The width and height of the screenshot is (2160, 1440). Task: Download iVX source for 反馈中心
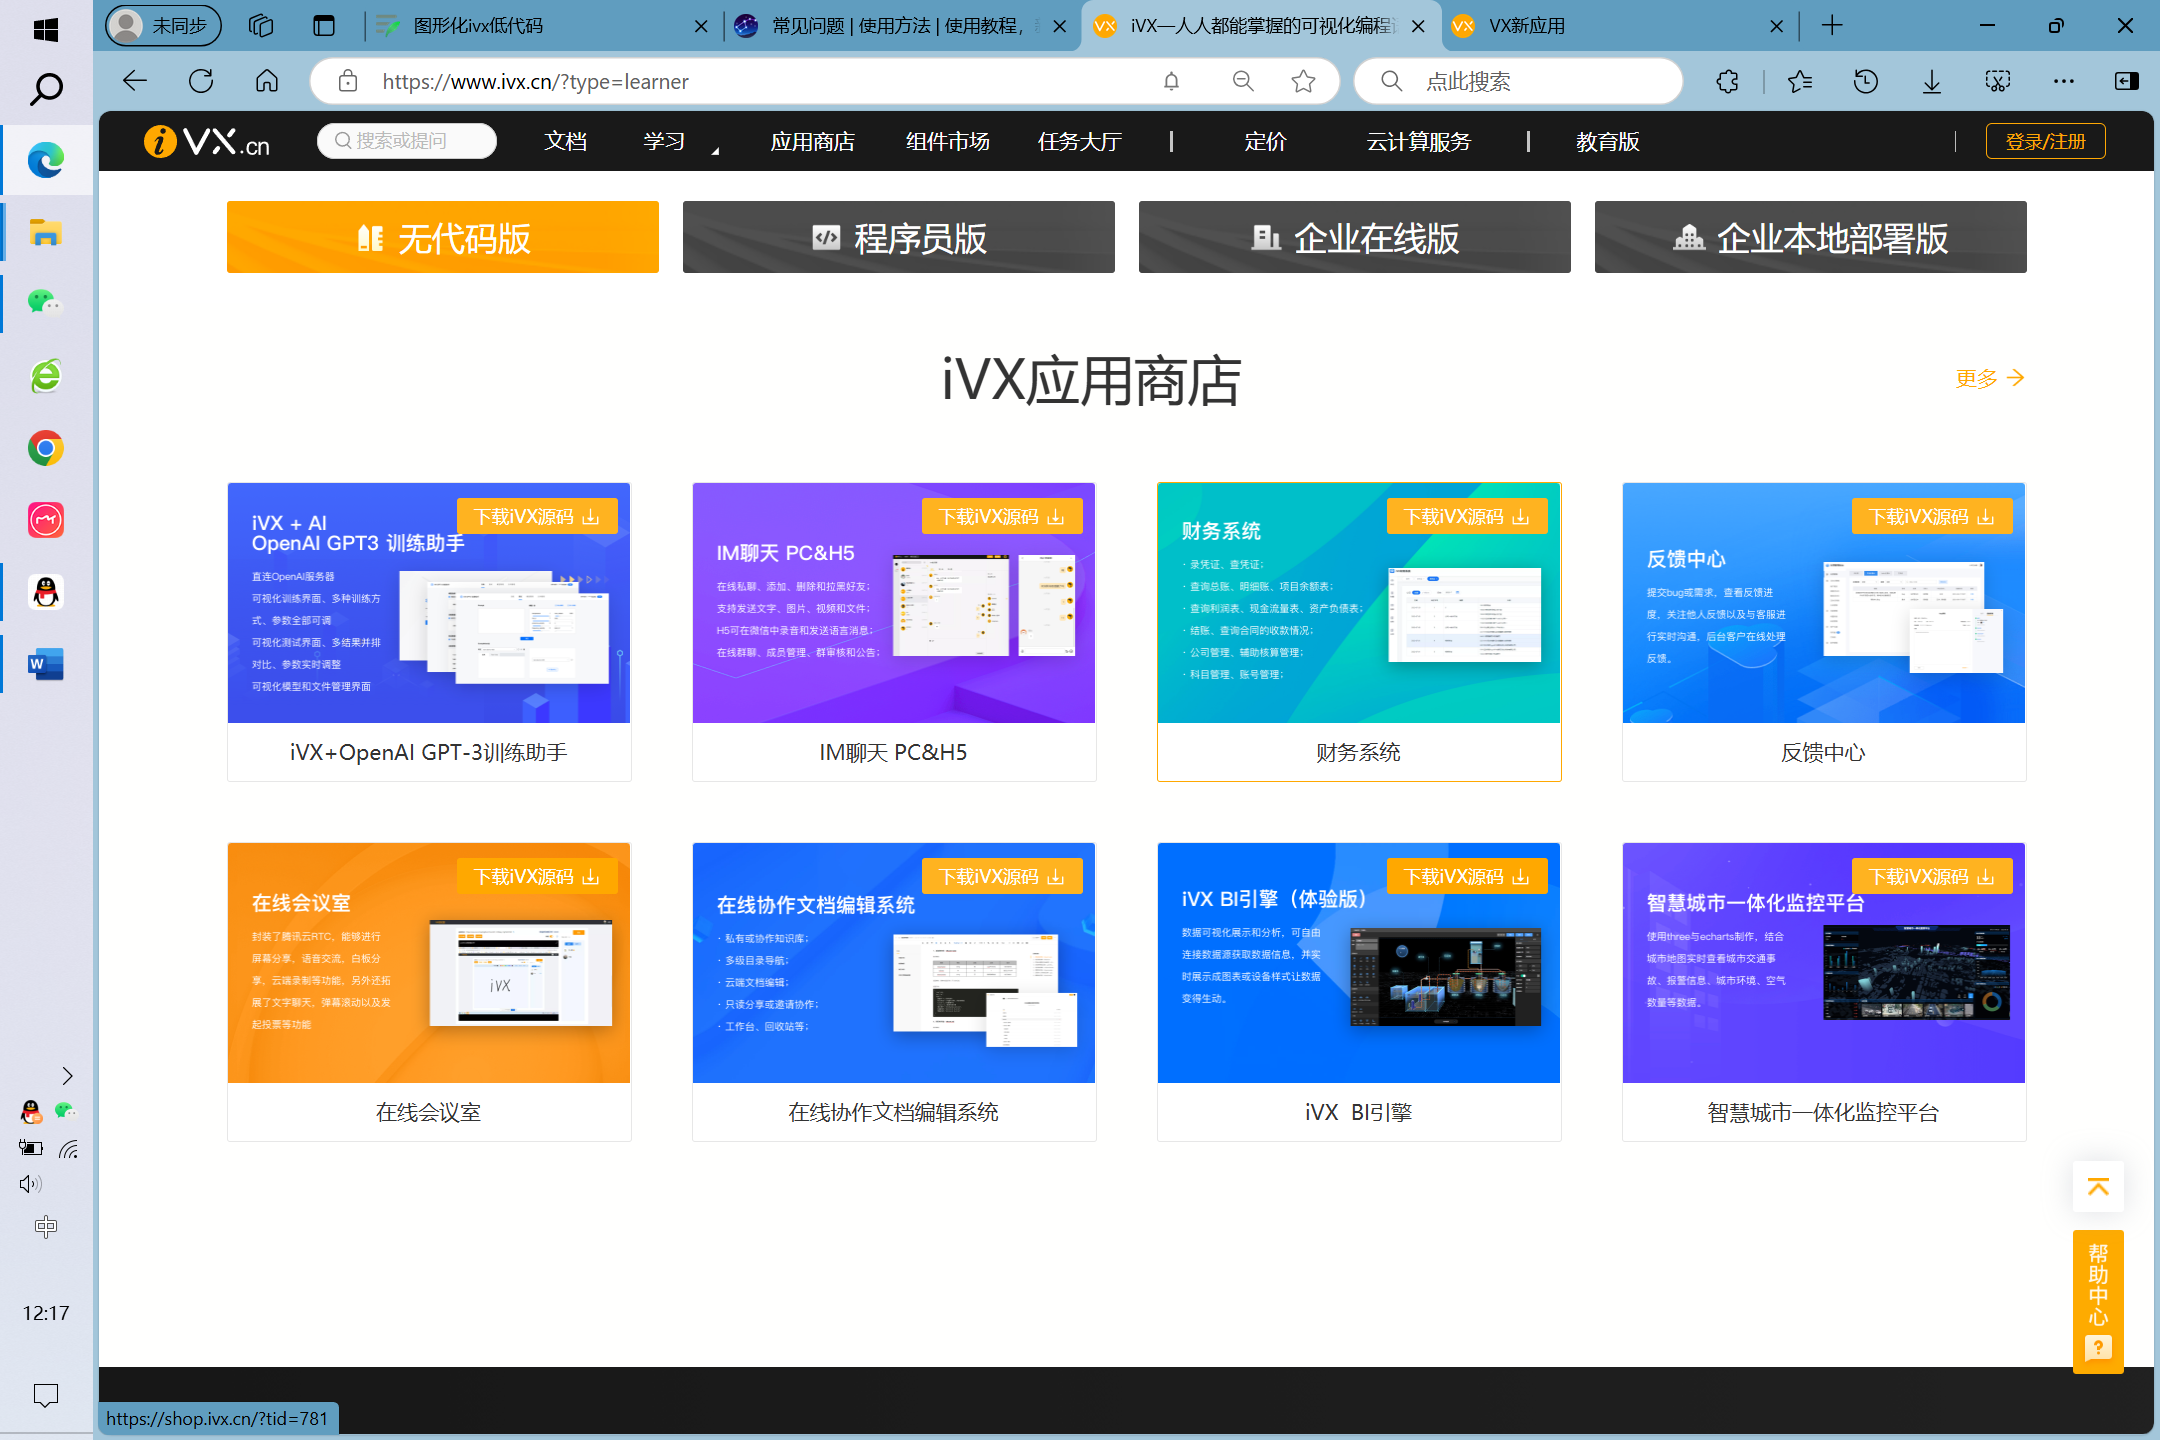[x=1932, y=516]
